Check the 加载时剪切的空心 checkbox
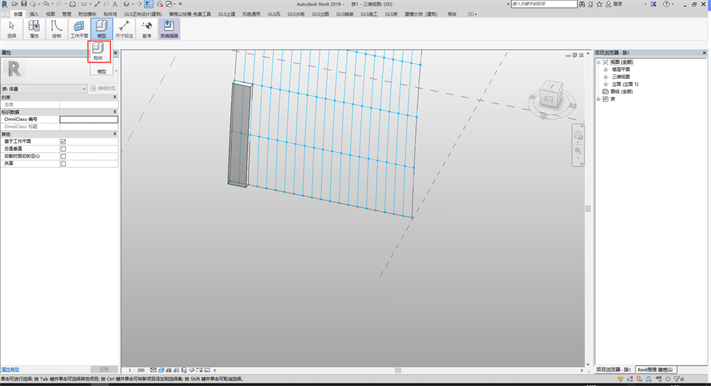711x386 pixels. (63, 156)
